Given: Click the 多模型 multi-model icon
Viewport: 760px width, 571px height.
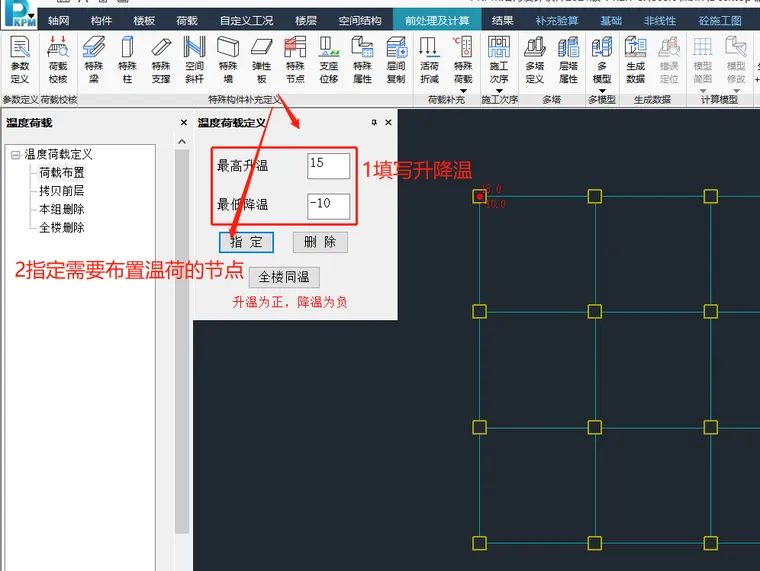Looking at the screenshot, I should click(602, 60).
